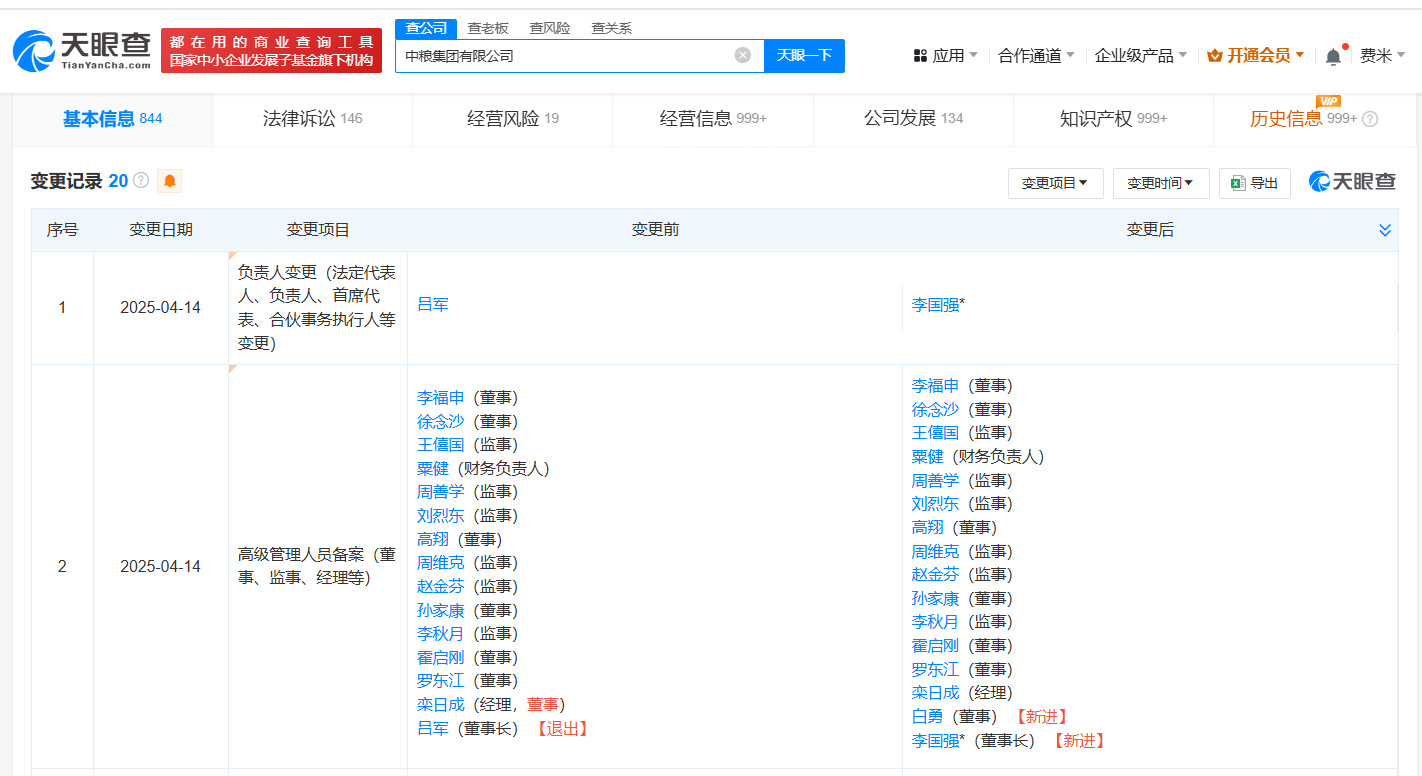Screen dimensions: 1422x776
Task: Open the 企业级产品 dropdown
Action: (x=1141, y=56)
